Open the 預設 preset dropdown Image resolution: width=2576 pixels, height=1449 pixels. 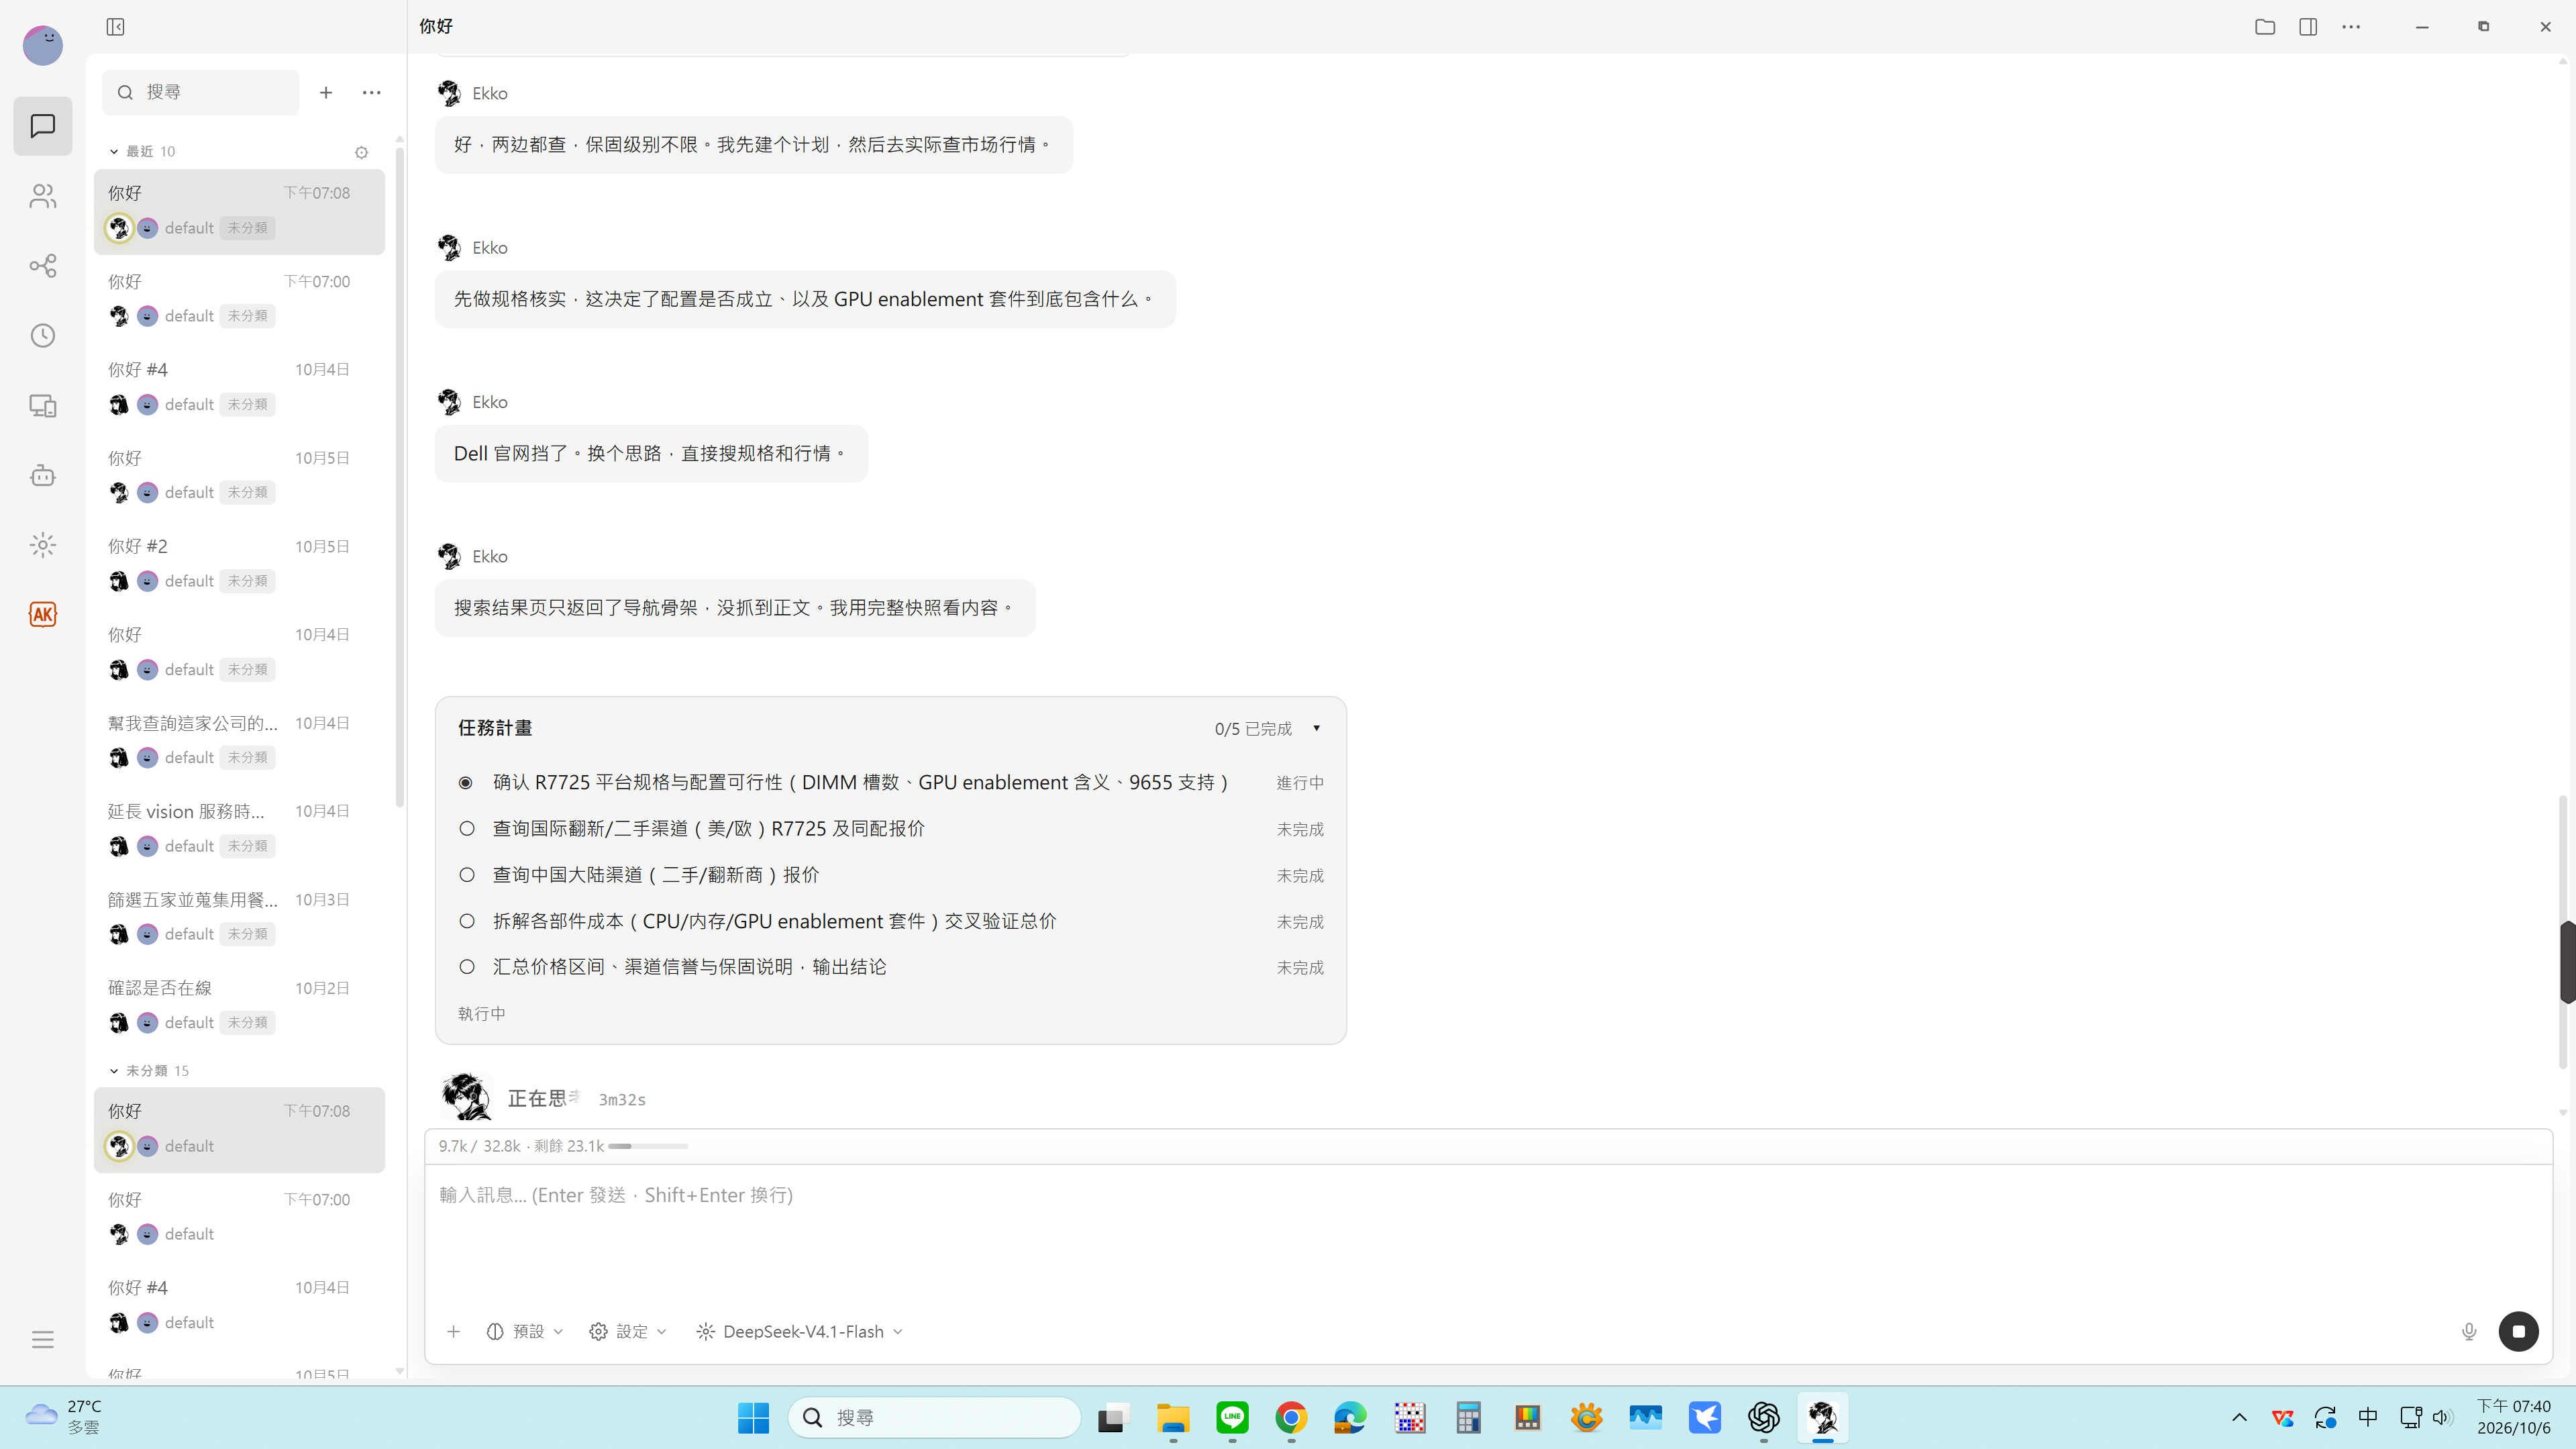pos(525,1331)
